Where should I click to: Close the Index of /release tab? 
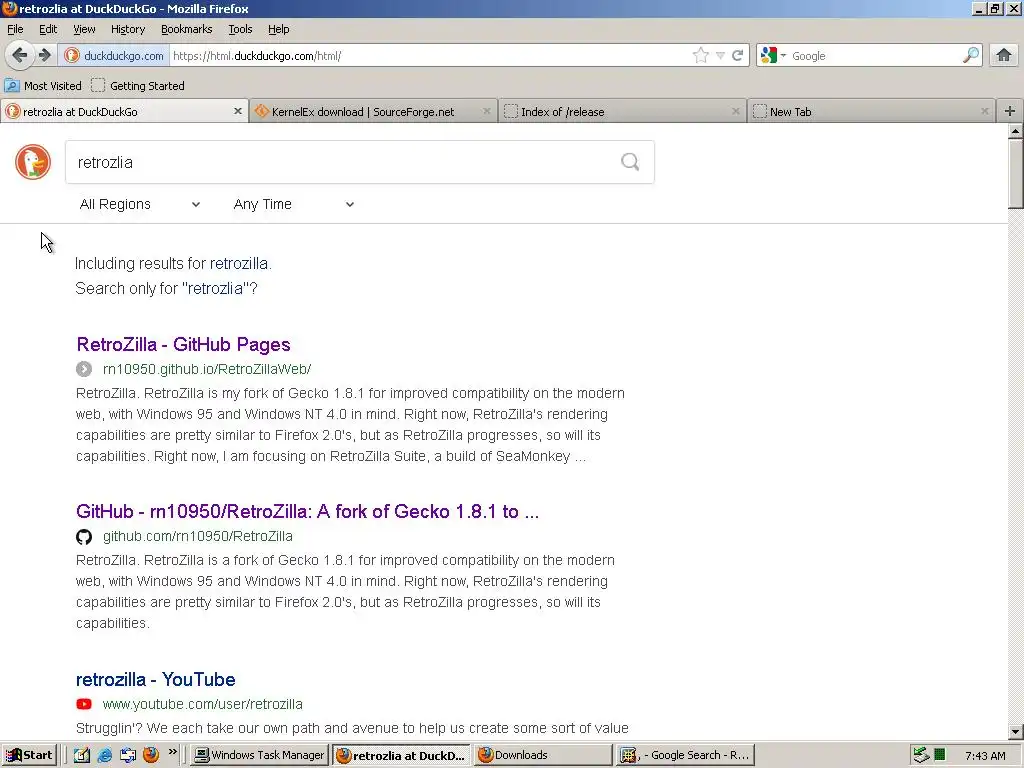(735, 111)
